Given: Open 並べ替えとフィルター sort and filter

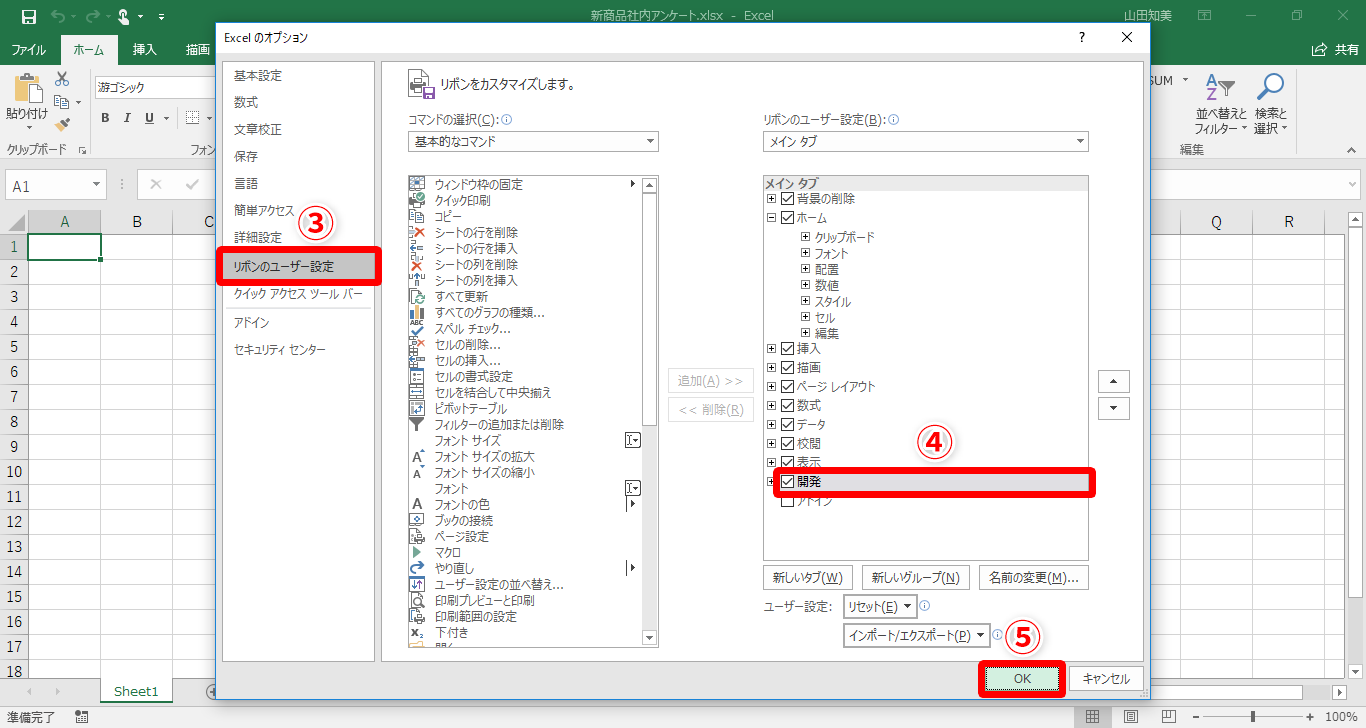Looking at the screenshot, I should click(1220, 104).
